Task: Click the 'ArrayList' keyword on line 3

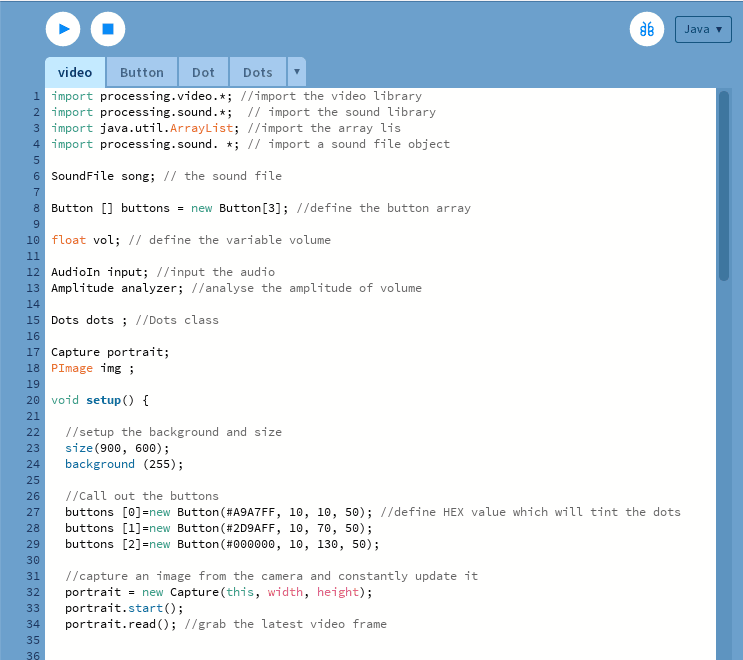Action: point(201,128)
